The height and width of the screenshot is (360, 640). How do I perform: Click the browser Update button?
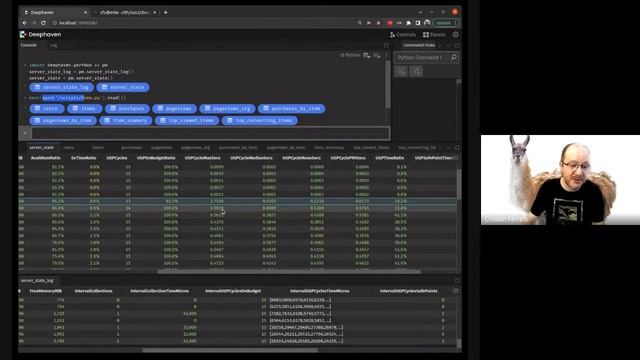pos(445,23)
